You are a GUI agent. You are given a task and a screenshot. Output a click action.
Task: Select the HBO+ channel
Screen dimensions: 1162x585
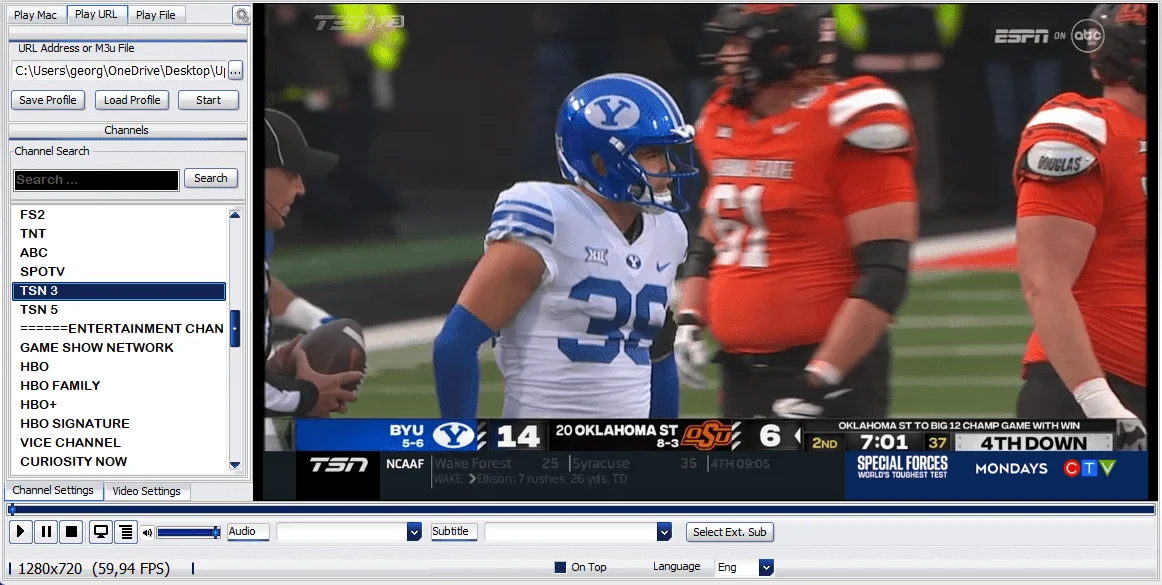pyautogui.click(x=119, y=405)
